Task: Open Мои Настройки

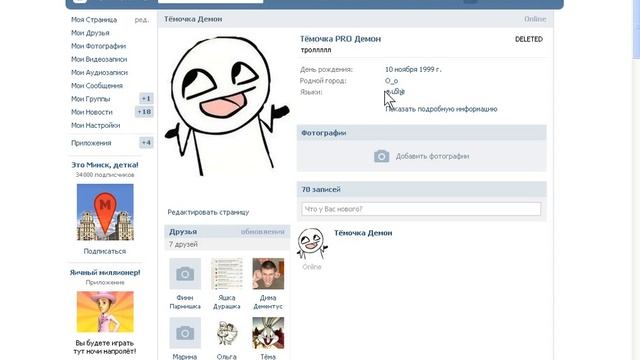Action: click(x=96, y=125)
